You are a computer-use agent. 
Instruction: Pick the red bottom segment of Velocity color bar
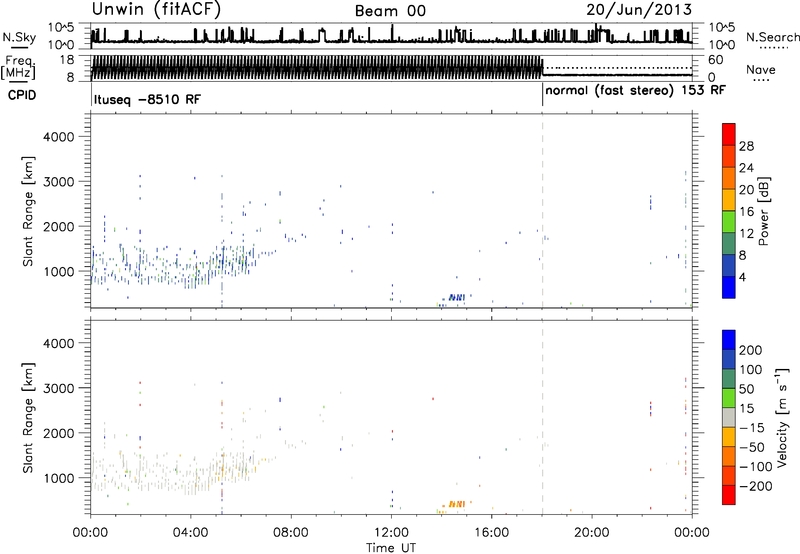click(729, 495)
